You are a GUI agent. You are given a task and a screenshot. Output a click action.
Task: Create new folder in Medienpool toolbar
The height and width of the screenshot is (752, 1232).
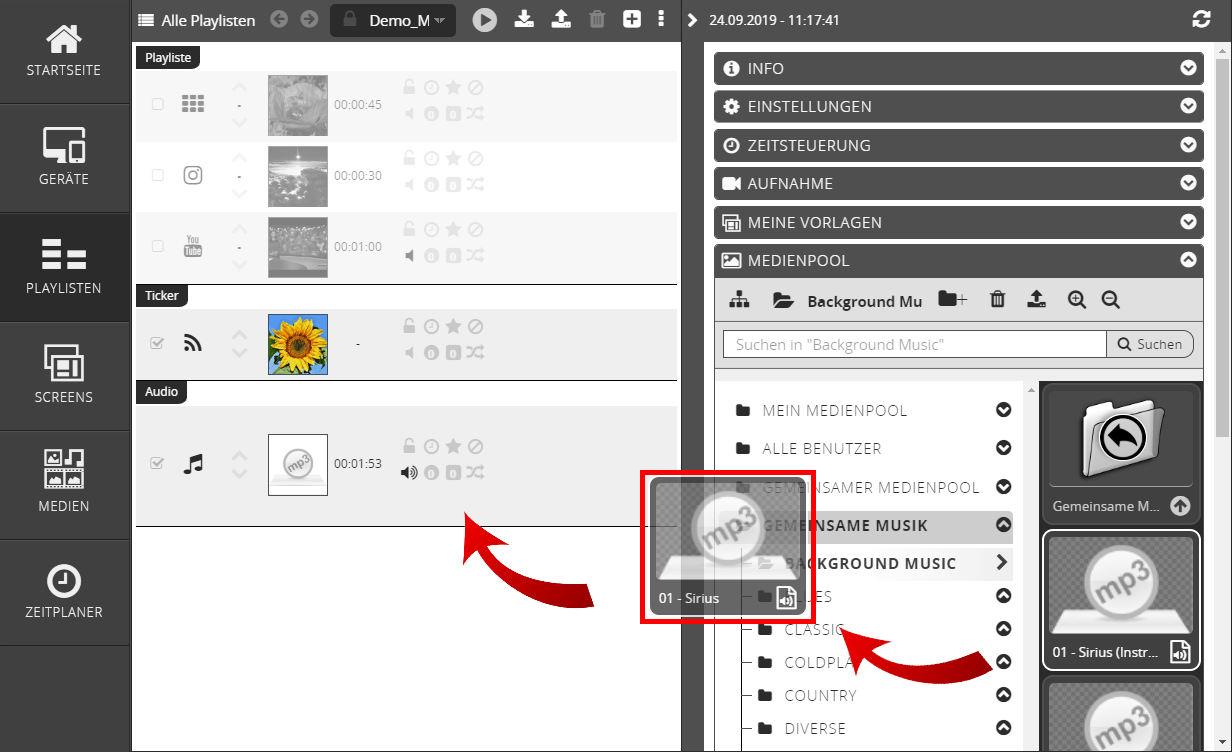(952, 299)
